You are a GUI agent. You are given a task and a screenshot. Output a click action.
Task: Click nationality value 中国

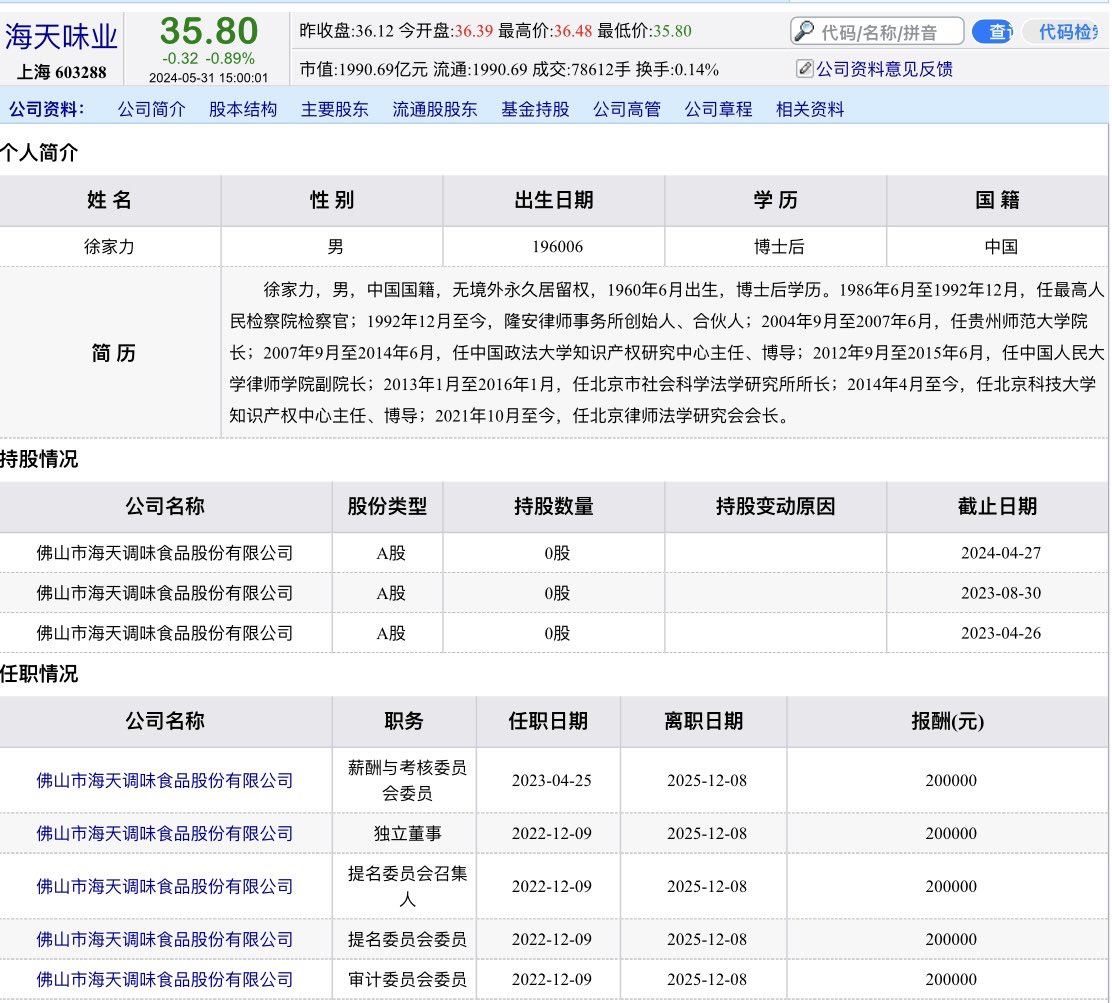tap(1001, 247)
